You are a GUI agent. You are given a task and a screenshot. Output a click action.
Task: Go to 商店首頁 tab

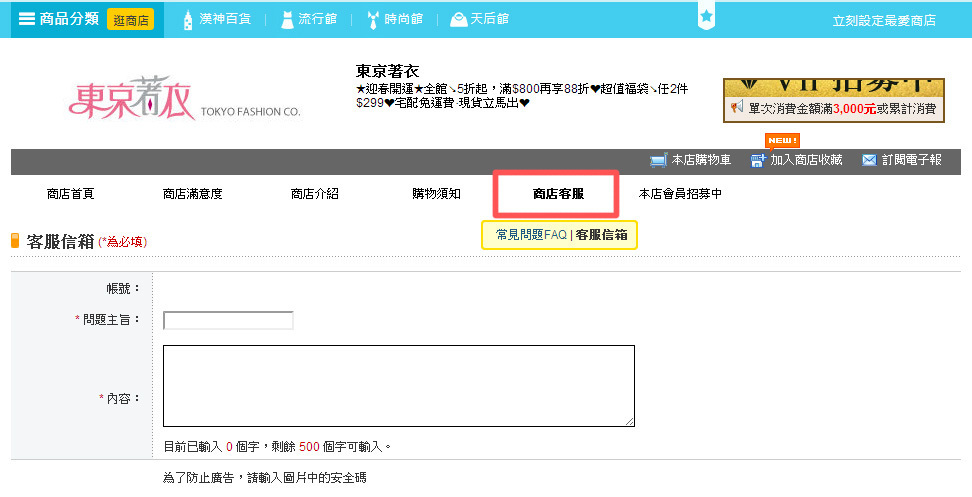coord(70,194)
